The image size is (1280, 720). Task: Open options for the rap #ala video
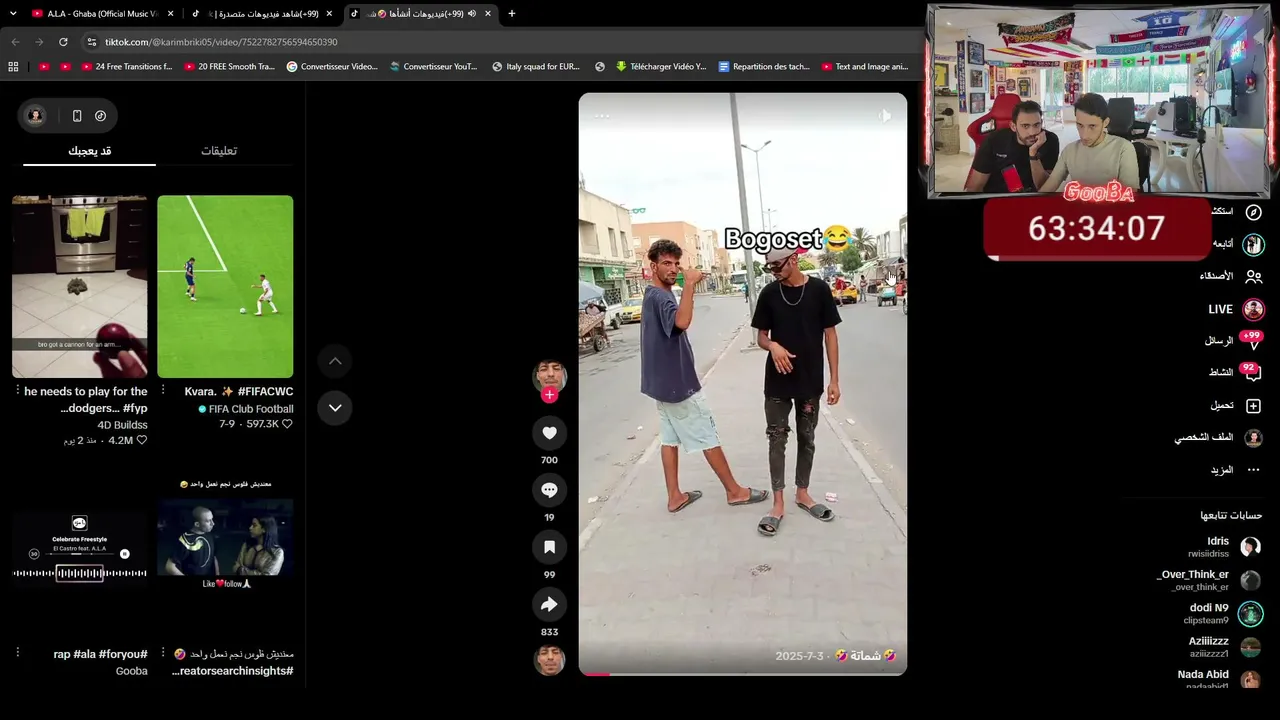18,652
